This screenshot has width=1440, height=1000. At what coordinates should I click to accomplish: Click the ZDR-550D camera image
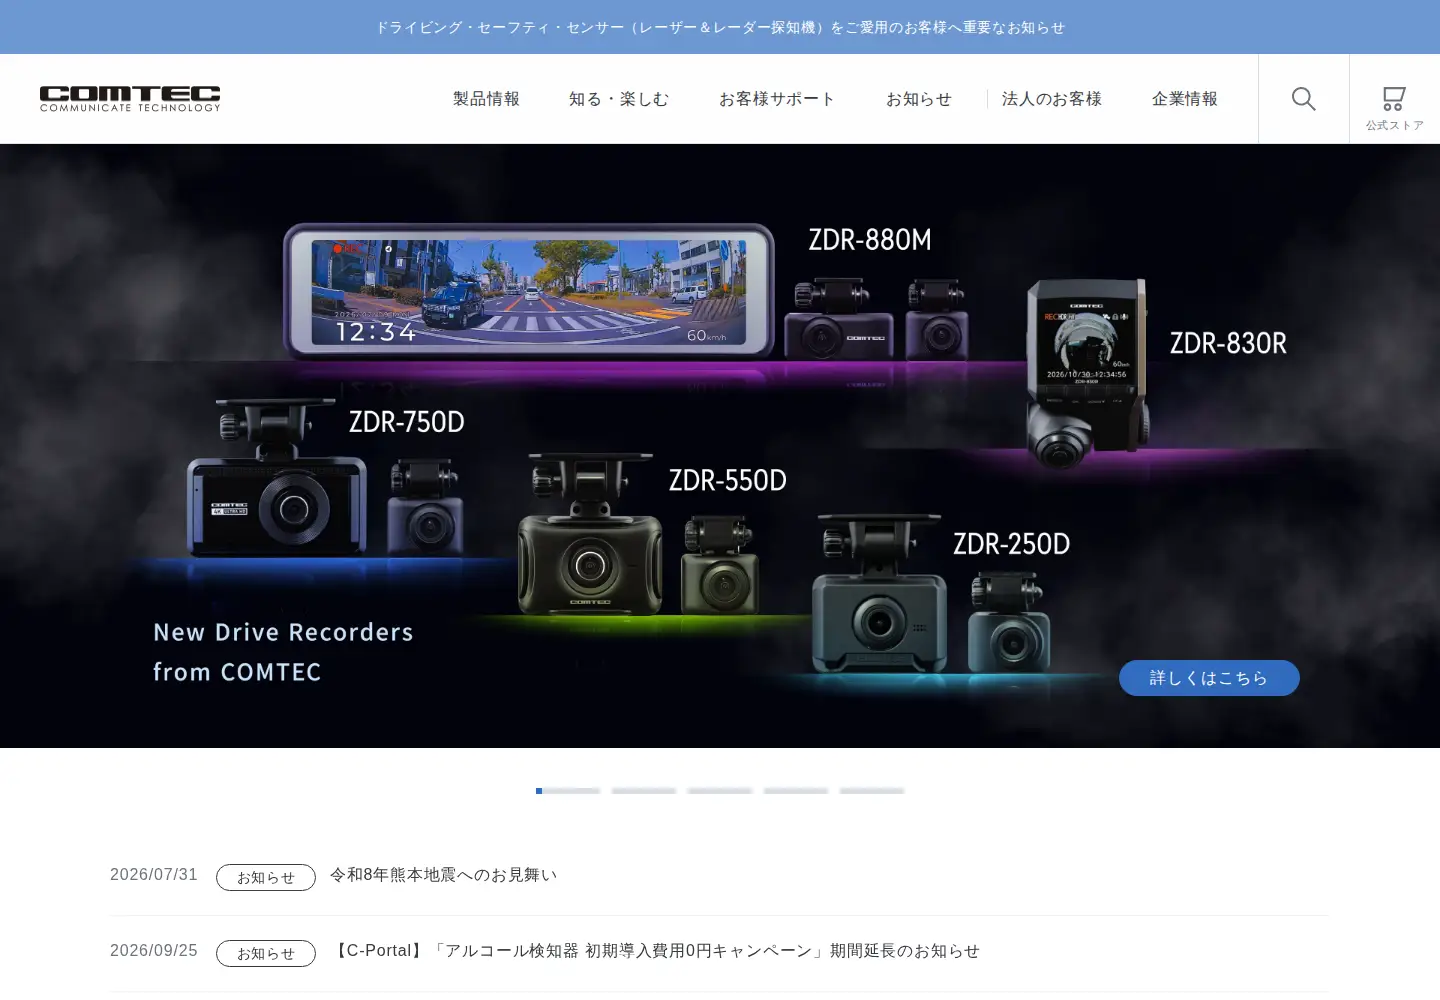tap(590, 534)
